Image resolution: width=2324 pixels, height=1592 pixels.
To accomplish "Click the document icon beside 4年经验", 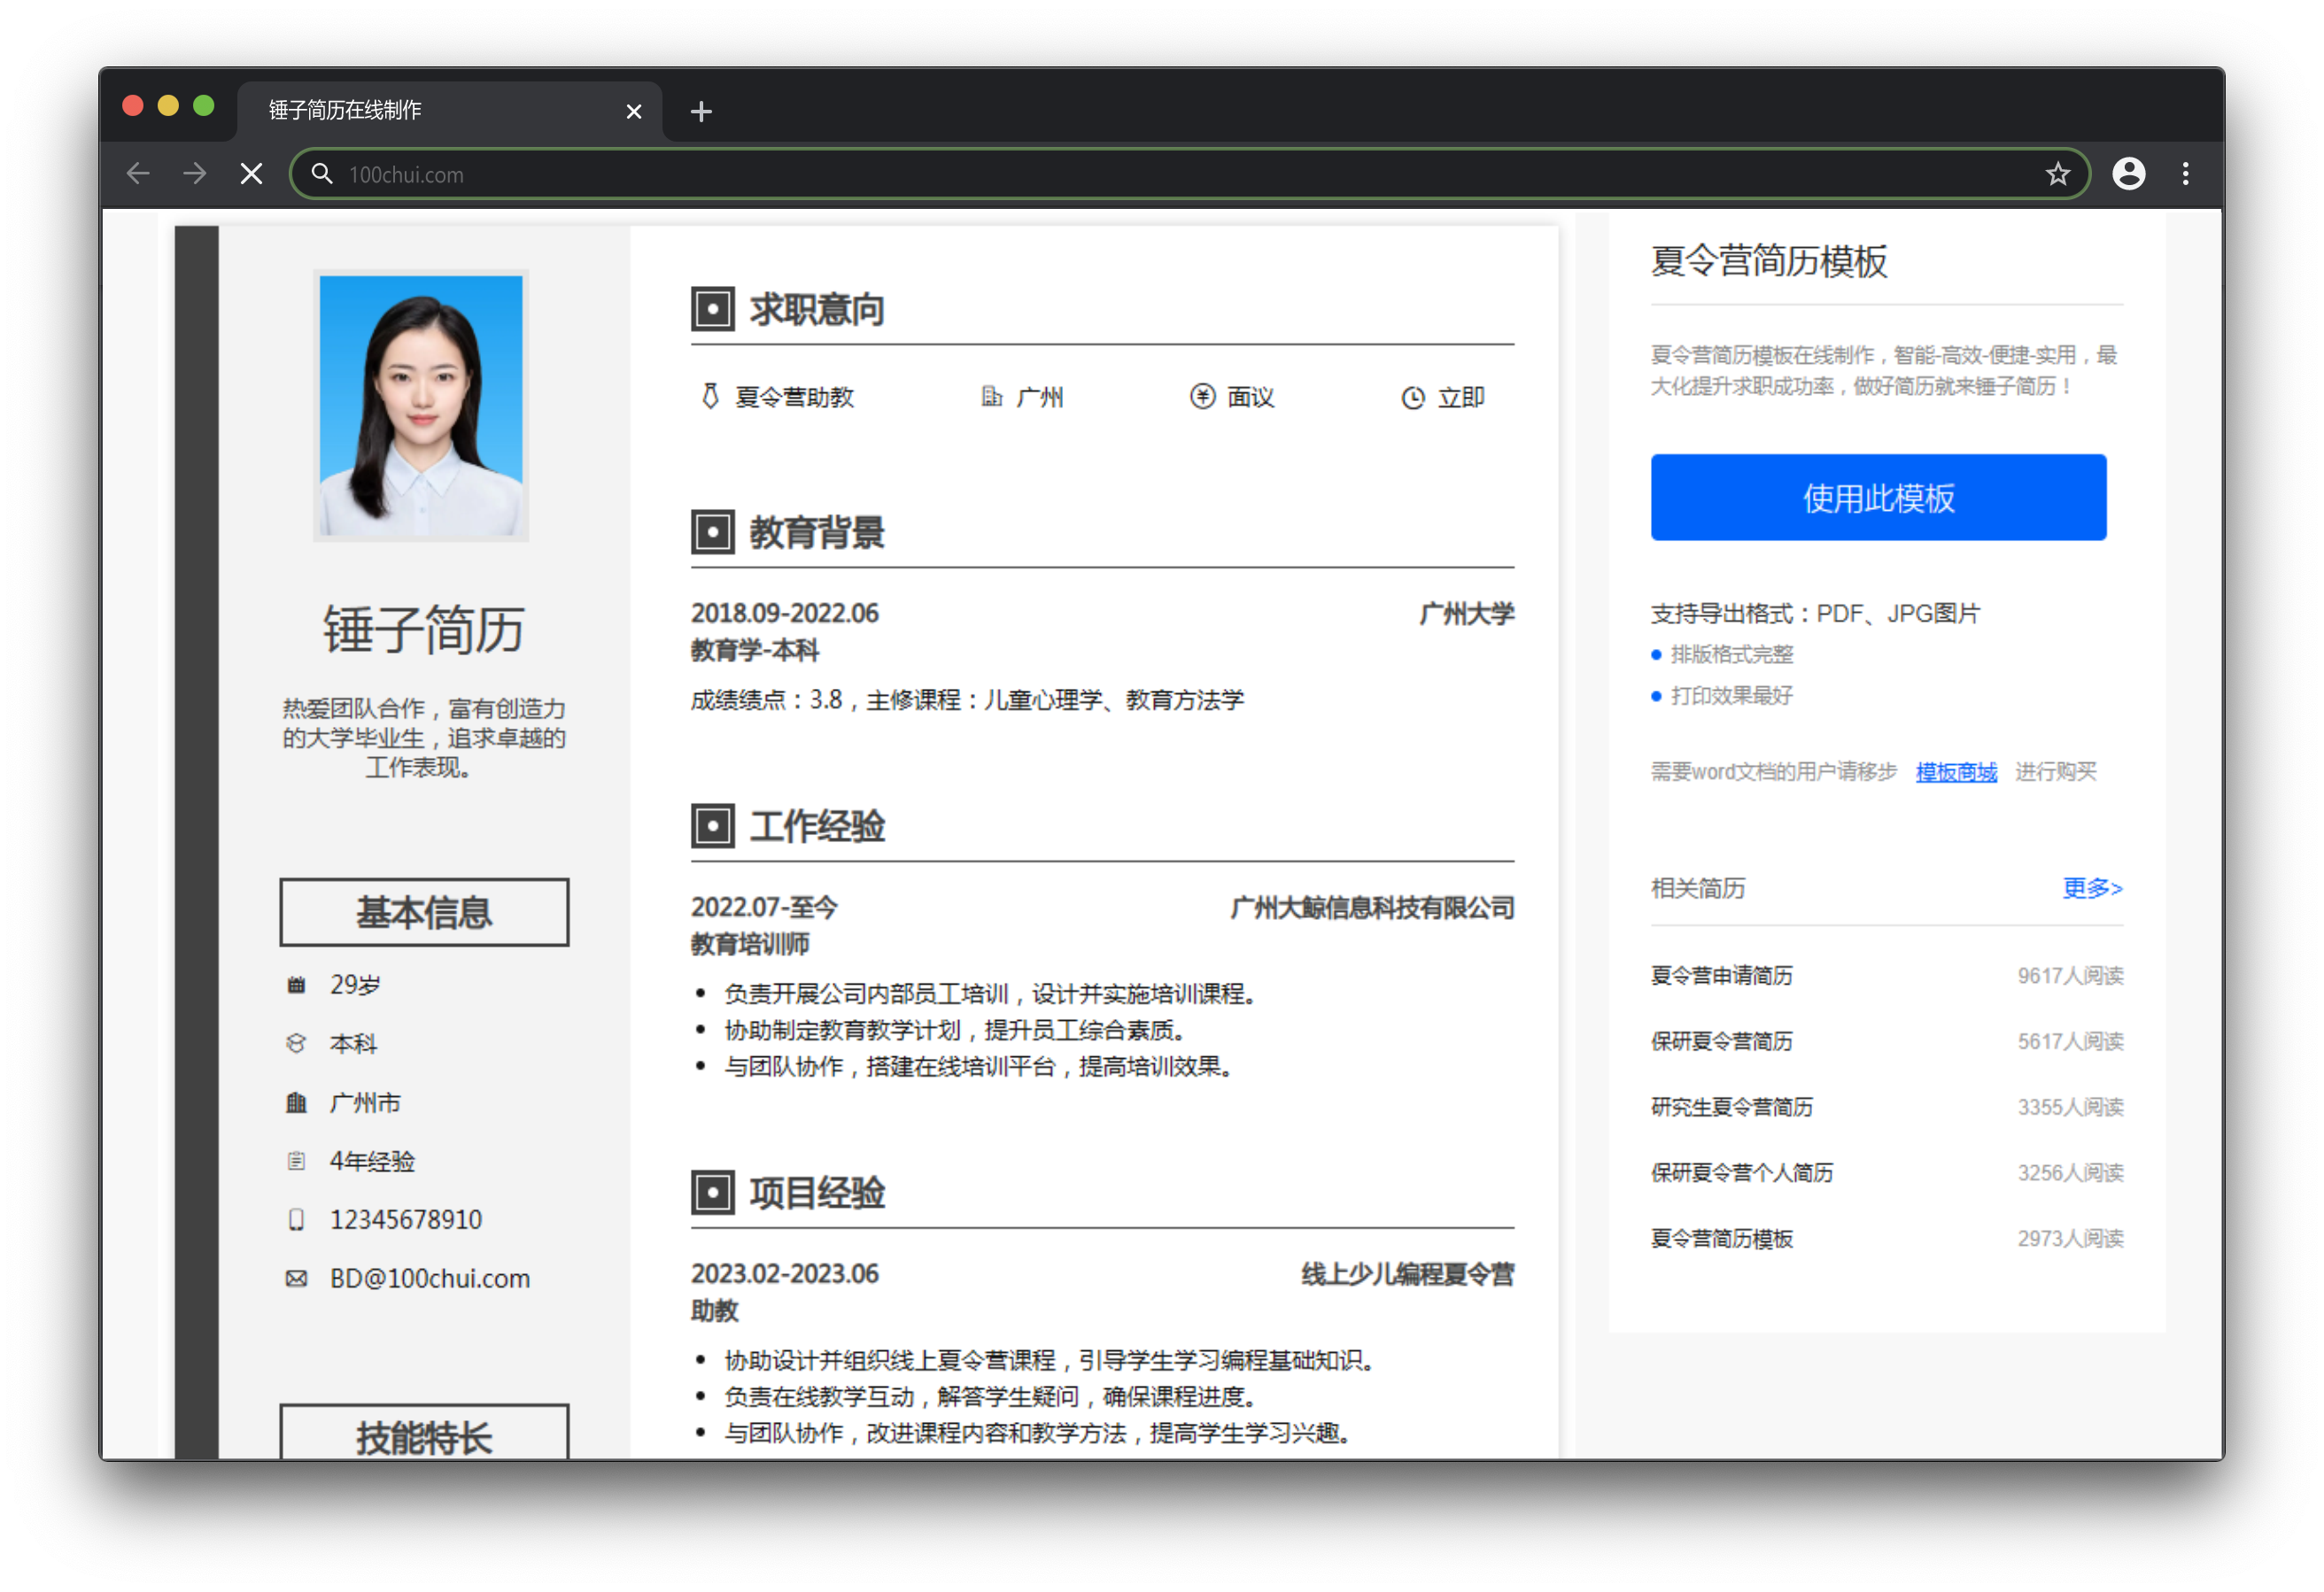I will pyautogui.click(x=296, y=1161).
